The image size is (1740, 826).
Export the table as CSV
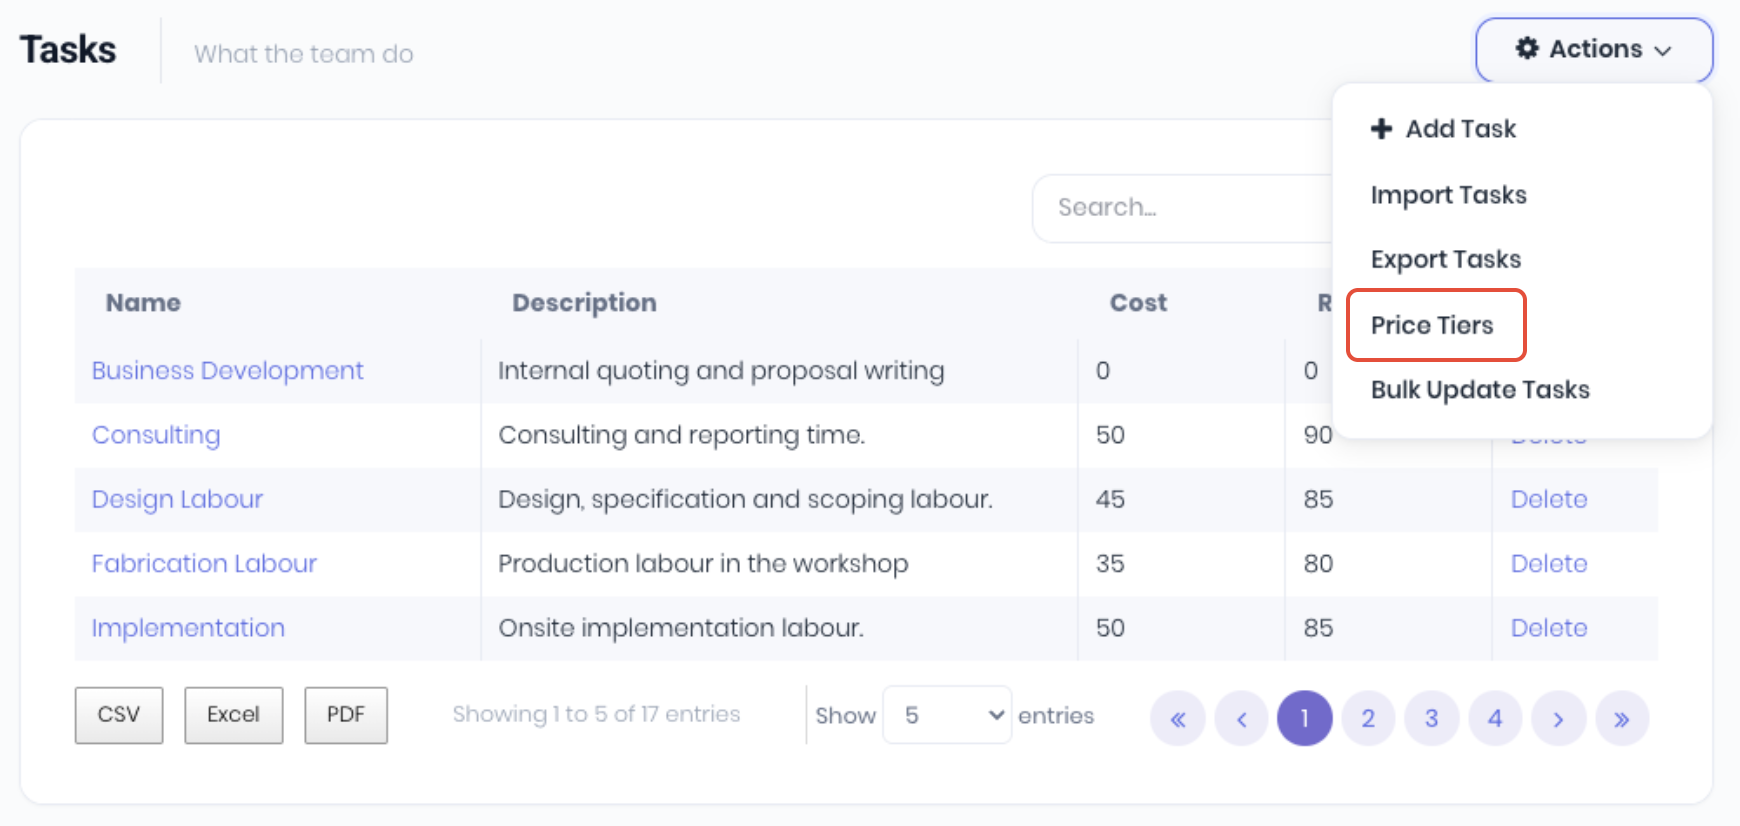pyautogui.click(x=119, y=715)
